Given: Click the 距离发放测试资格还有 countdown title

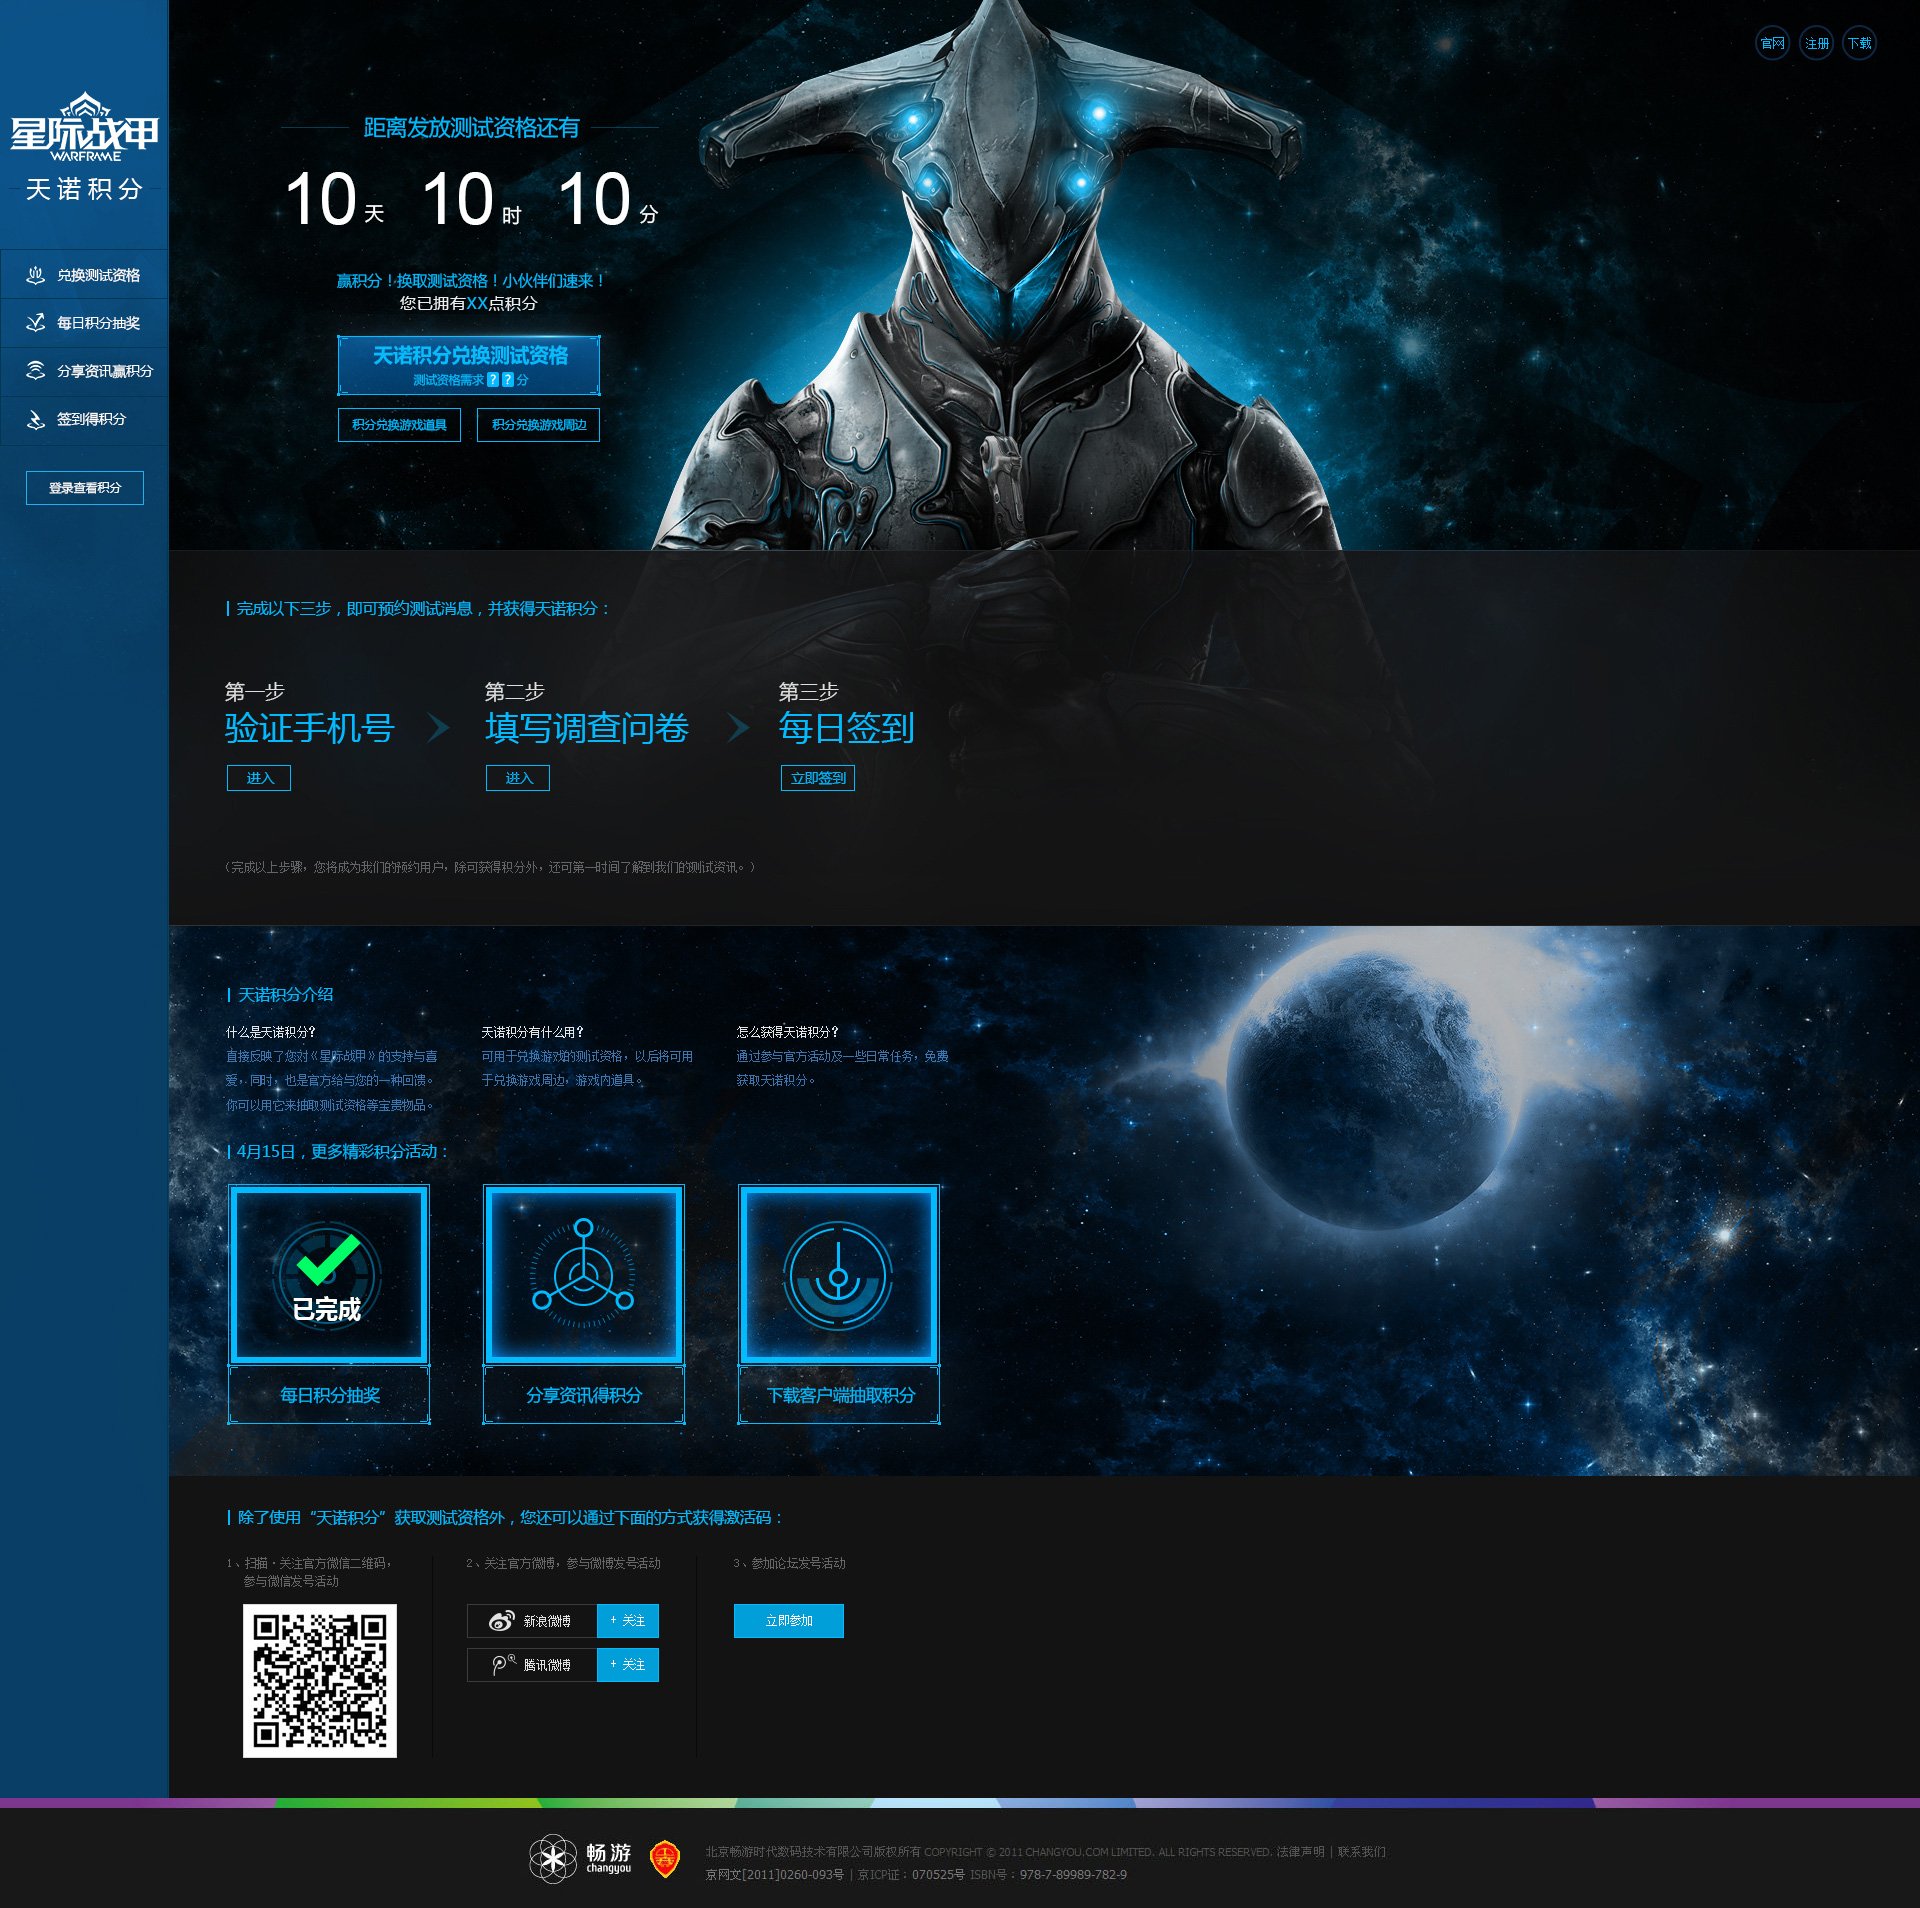Looking at the screenshot, I should (x=471, y=128).
